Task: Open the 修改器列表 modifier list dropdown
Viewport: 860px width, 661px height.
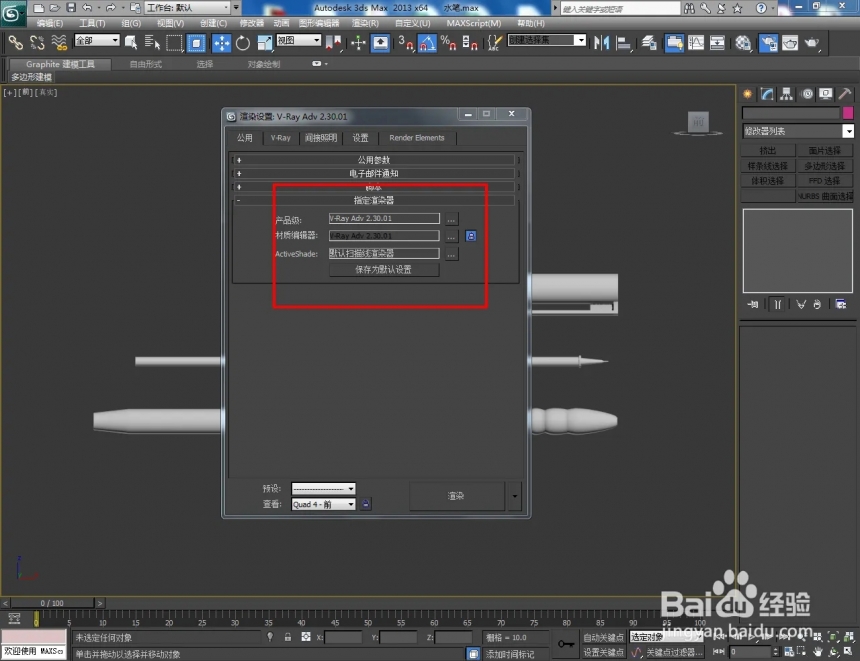Action: pos(848,131)
